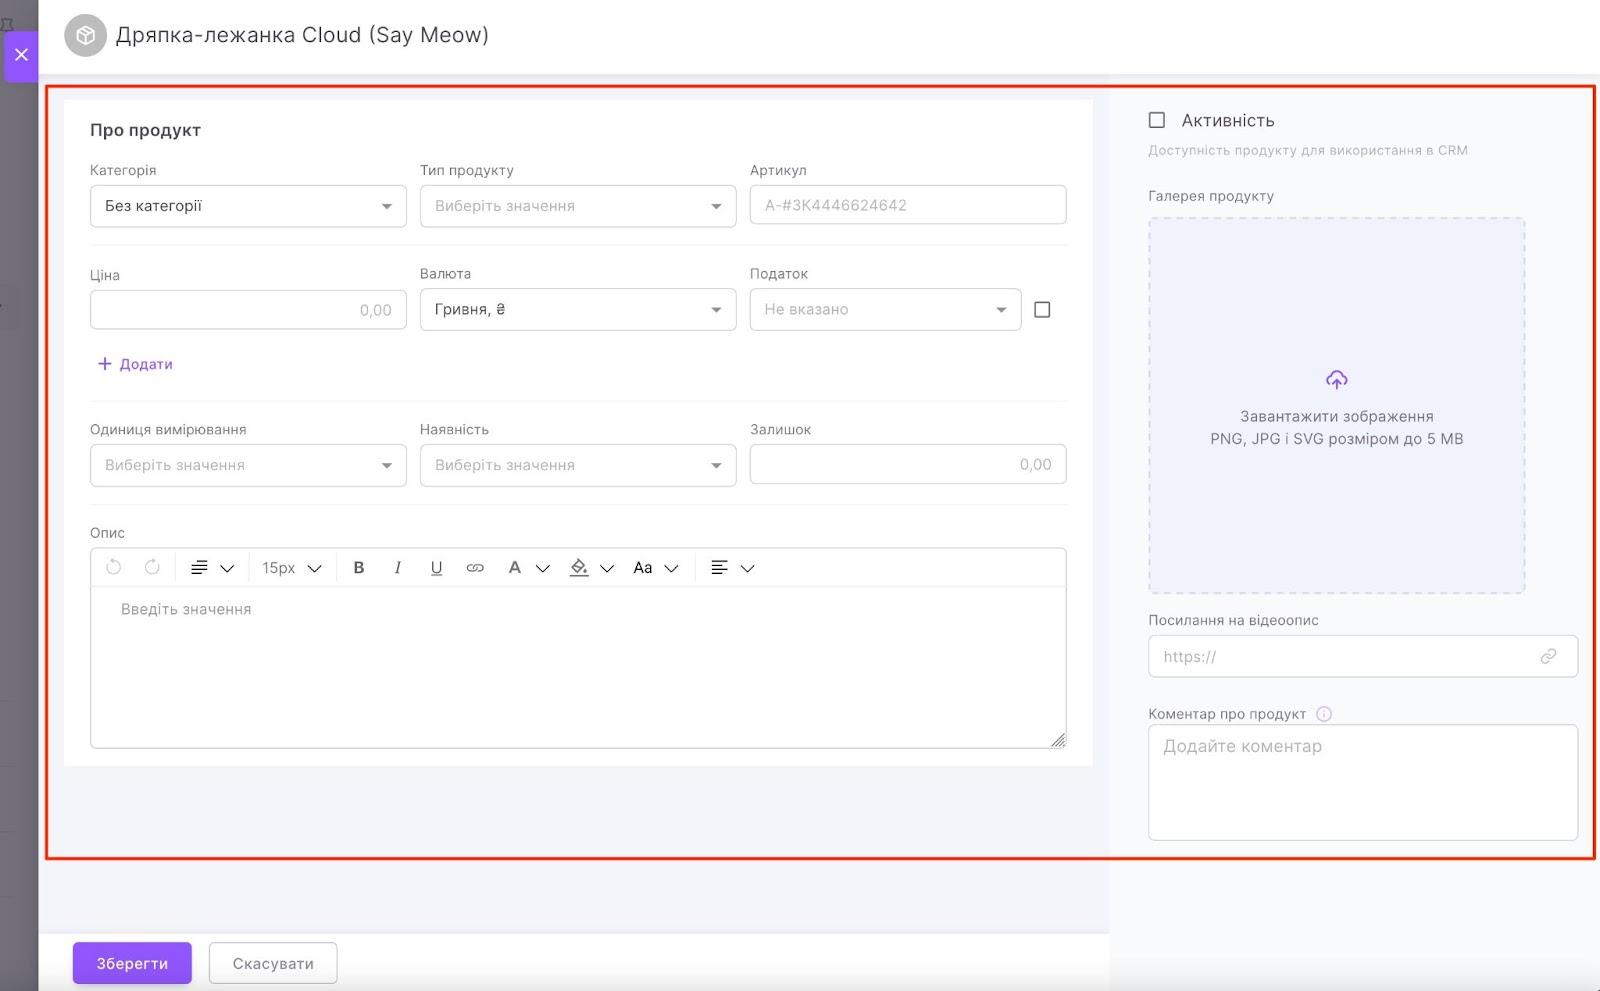Enable the Активність checkbox
Screen dimensions: 1600x991
point(1157,120)
